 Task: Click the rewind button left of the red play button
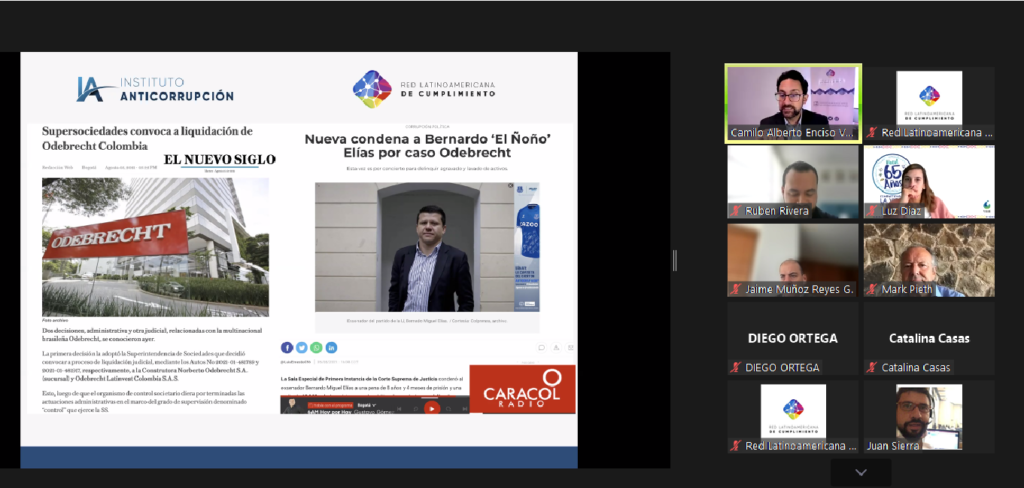pyautogui.click(x=415, y=409)
